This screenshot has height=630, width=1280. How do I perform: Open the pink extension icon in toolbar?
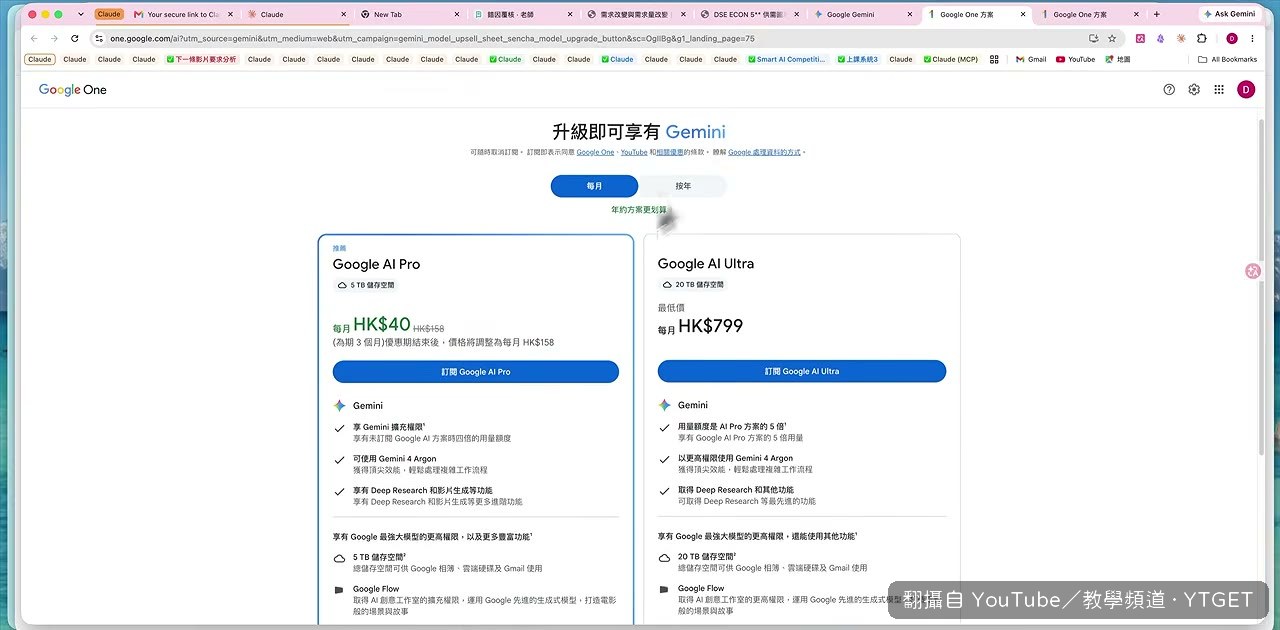pyautogui.click(x=1141, y=38)
